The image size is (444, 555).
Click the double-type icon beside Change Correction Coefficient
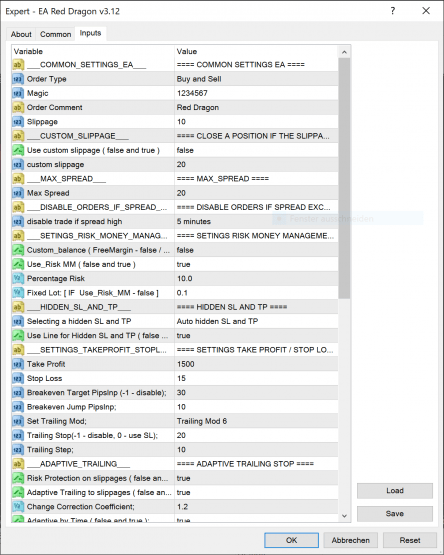pos(18,507)
